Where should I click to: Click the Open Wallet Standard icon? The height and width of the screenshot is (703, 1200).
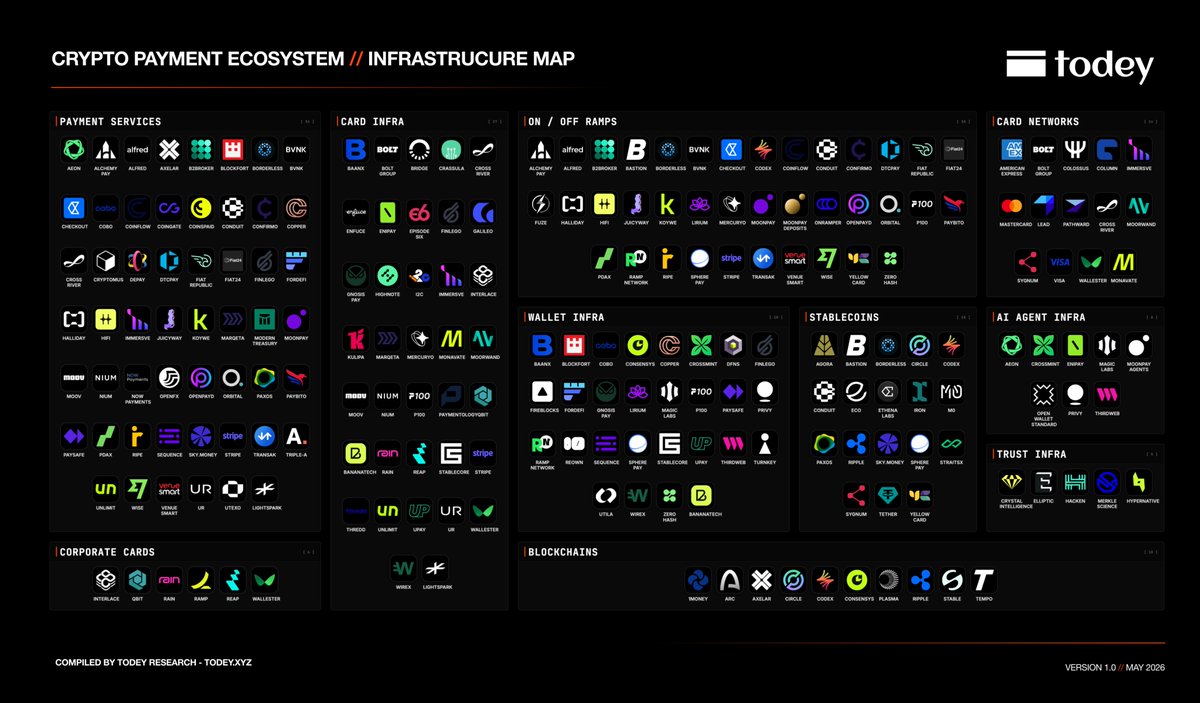tap(1043, 394)
